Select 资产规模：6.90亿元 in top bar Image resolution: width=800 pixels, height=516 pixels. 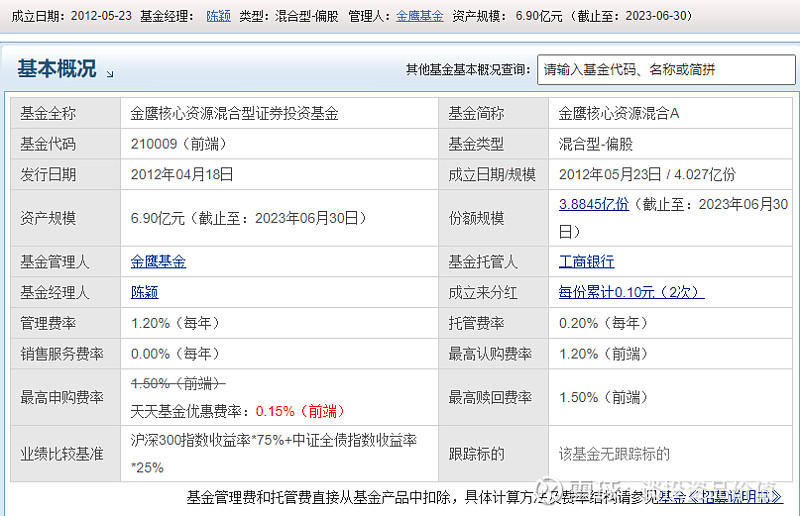click(507, 16)
